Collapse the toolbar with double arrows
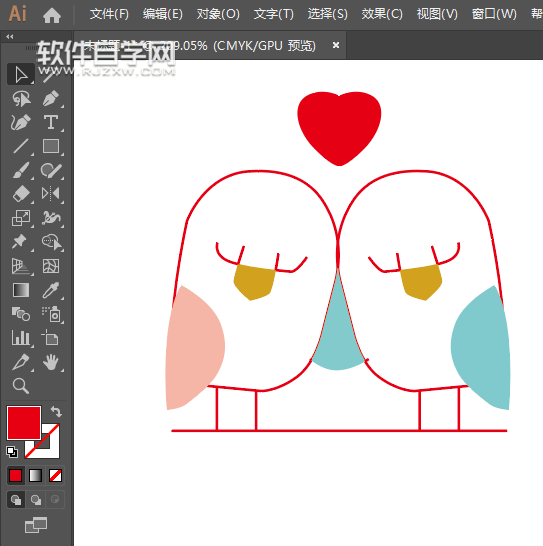The image size is (543, 546). [x=9, y=37]
